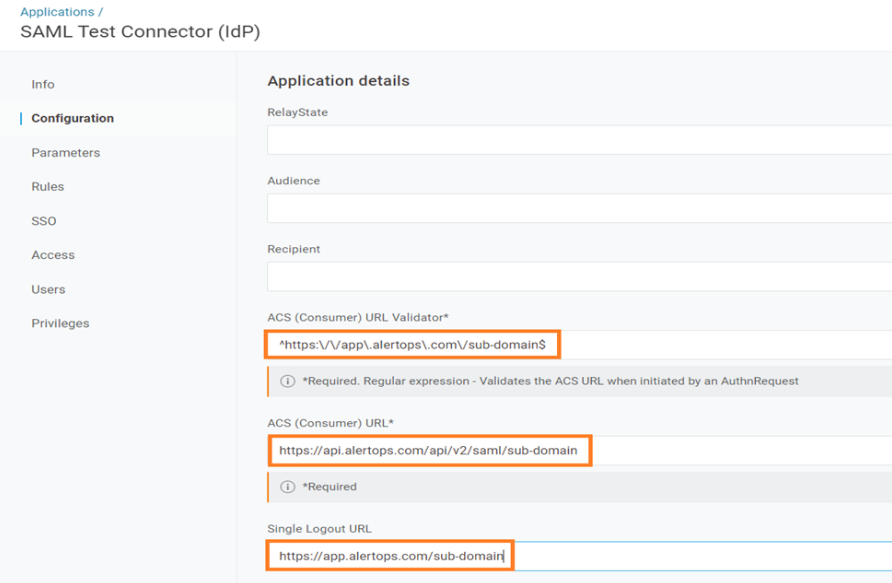Click the Regular expression validation hint text
The width and height of the screenshot is (892, 583).
[550, 381]
